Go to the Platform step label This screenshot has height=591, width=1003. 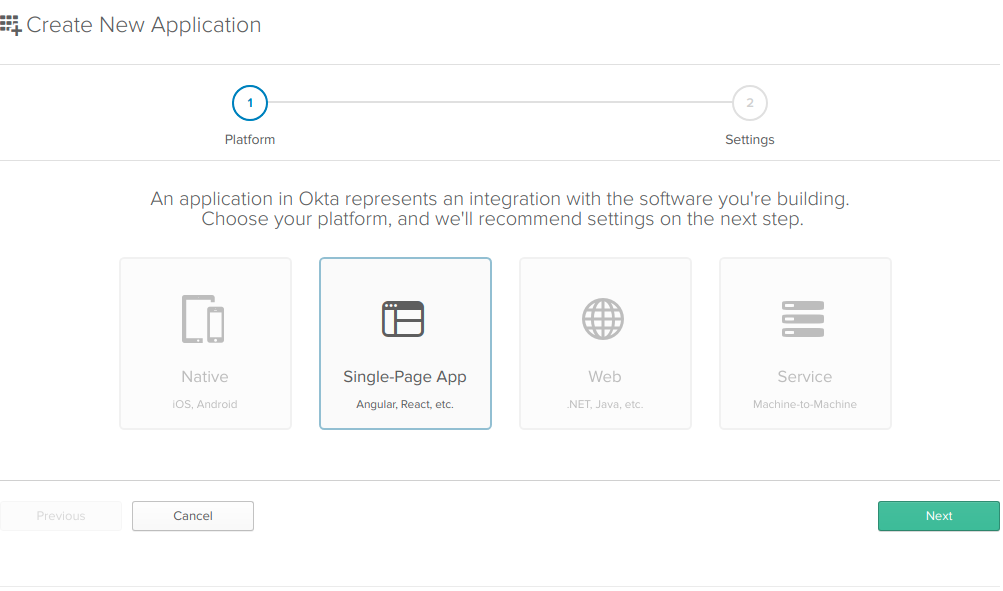pyautogui.click(x=250, y=140)
